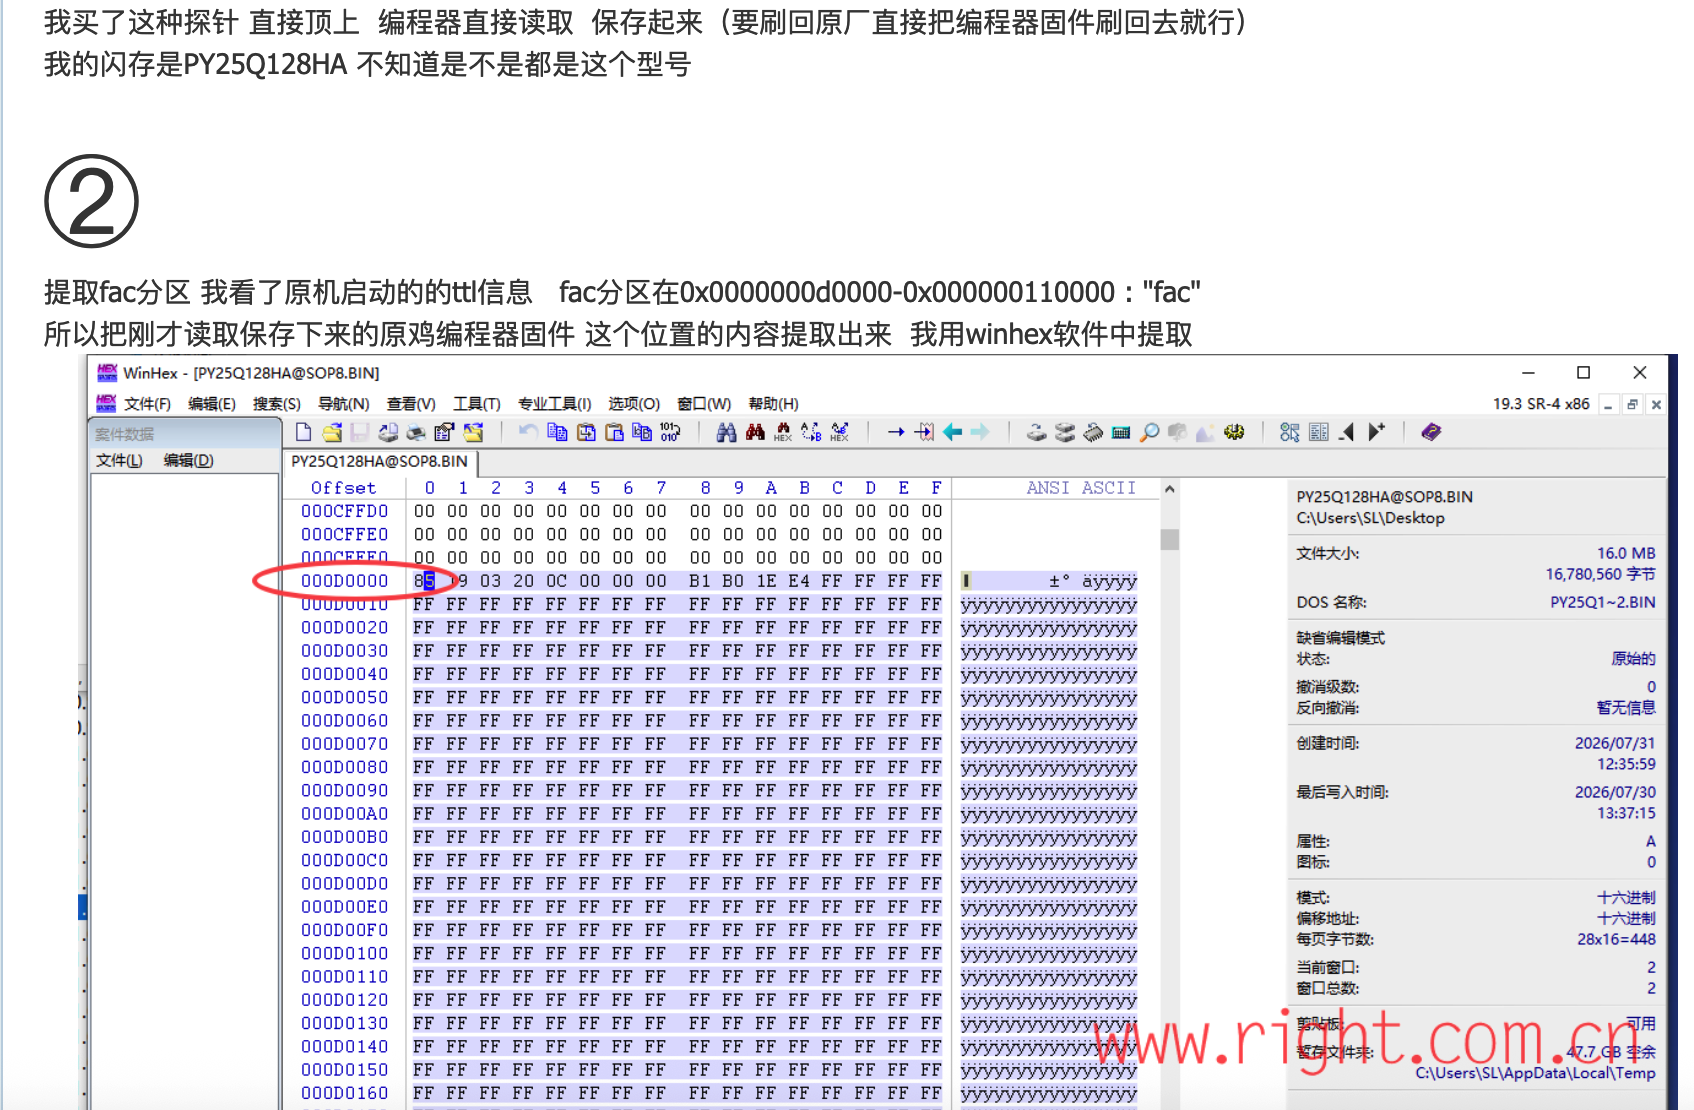Click offset 000D0100 row label
The height and width of the screenshot is (1110, 1694).
(344, 954)
